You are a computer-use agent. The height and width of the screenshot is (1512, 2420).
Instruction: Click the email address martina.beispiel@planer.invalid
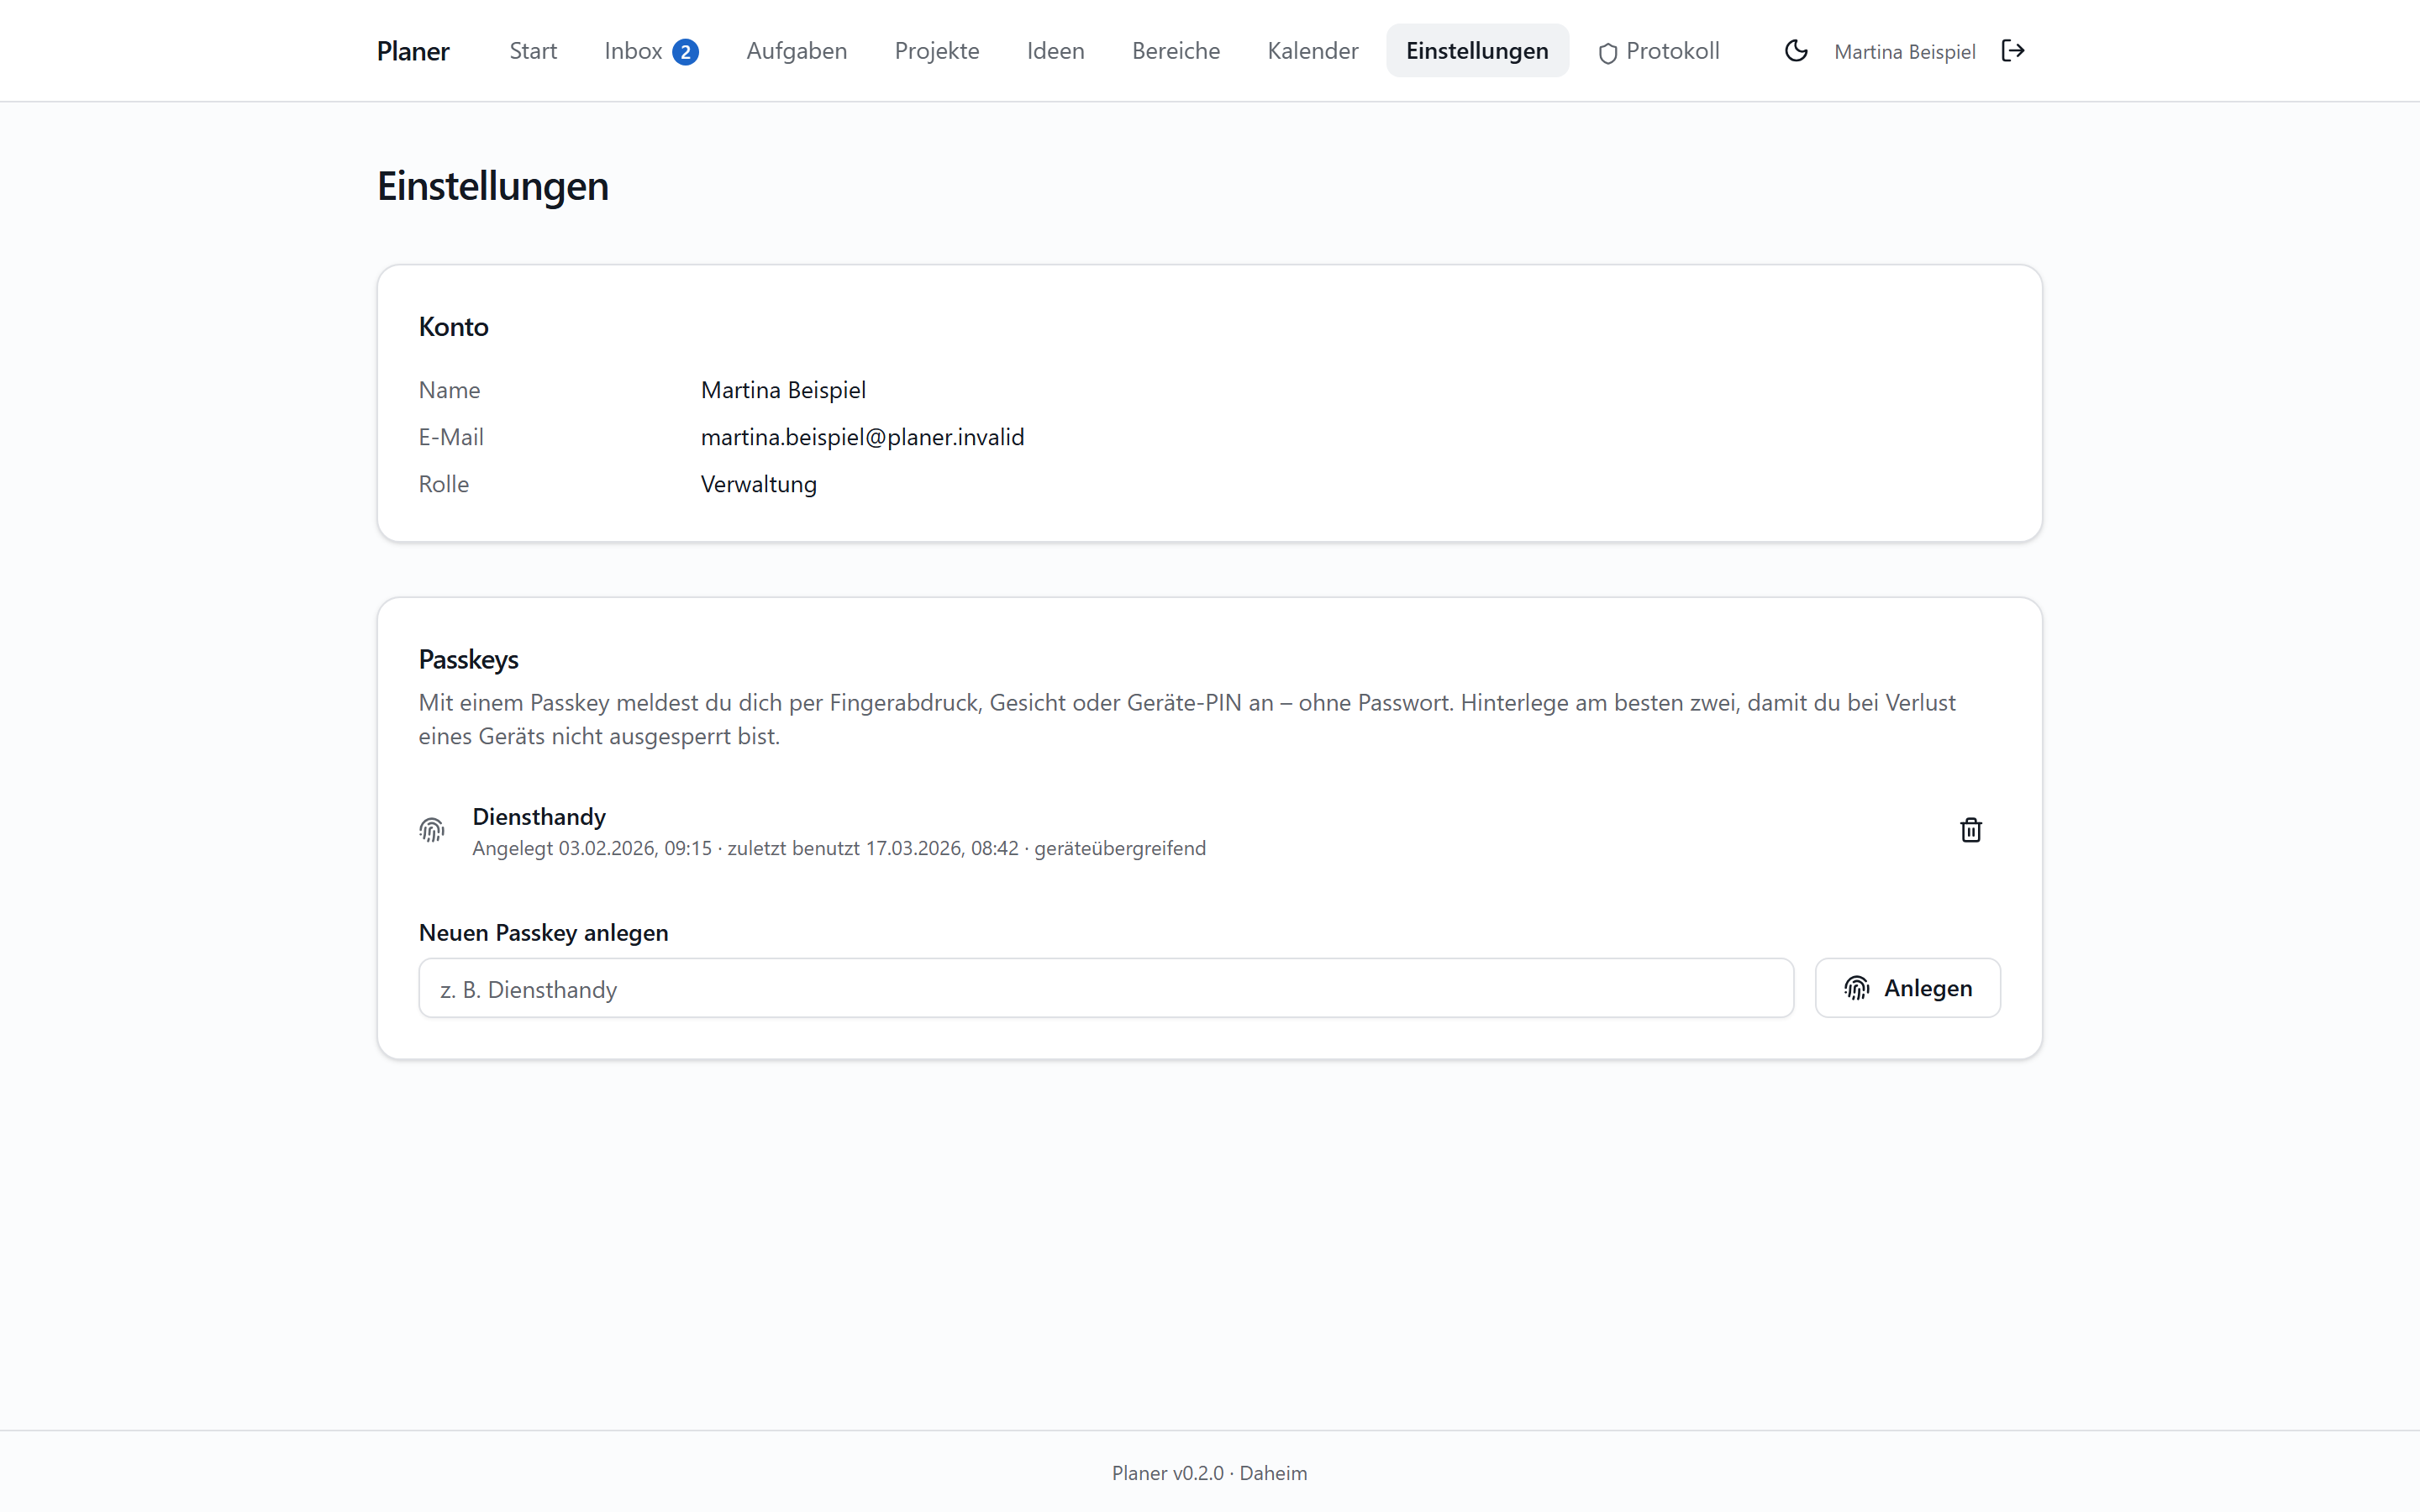click(x=862, y=437)
